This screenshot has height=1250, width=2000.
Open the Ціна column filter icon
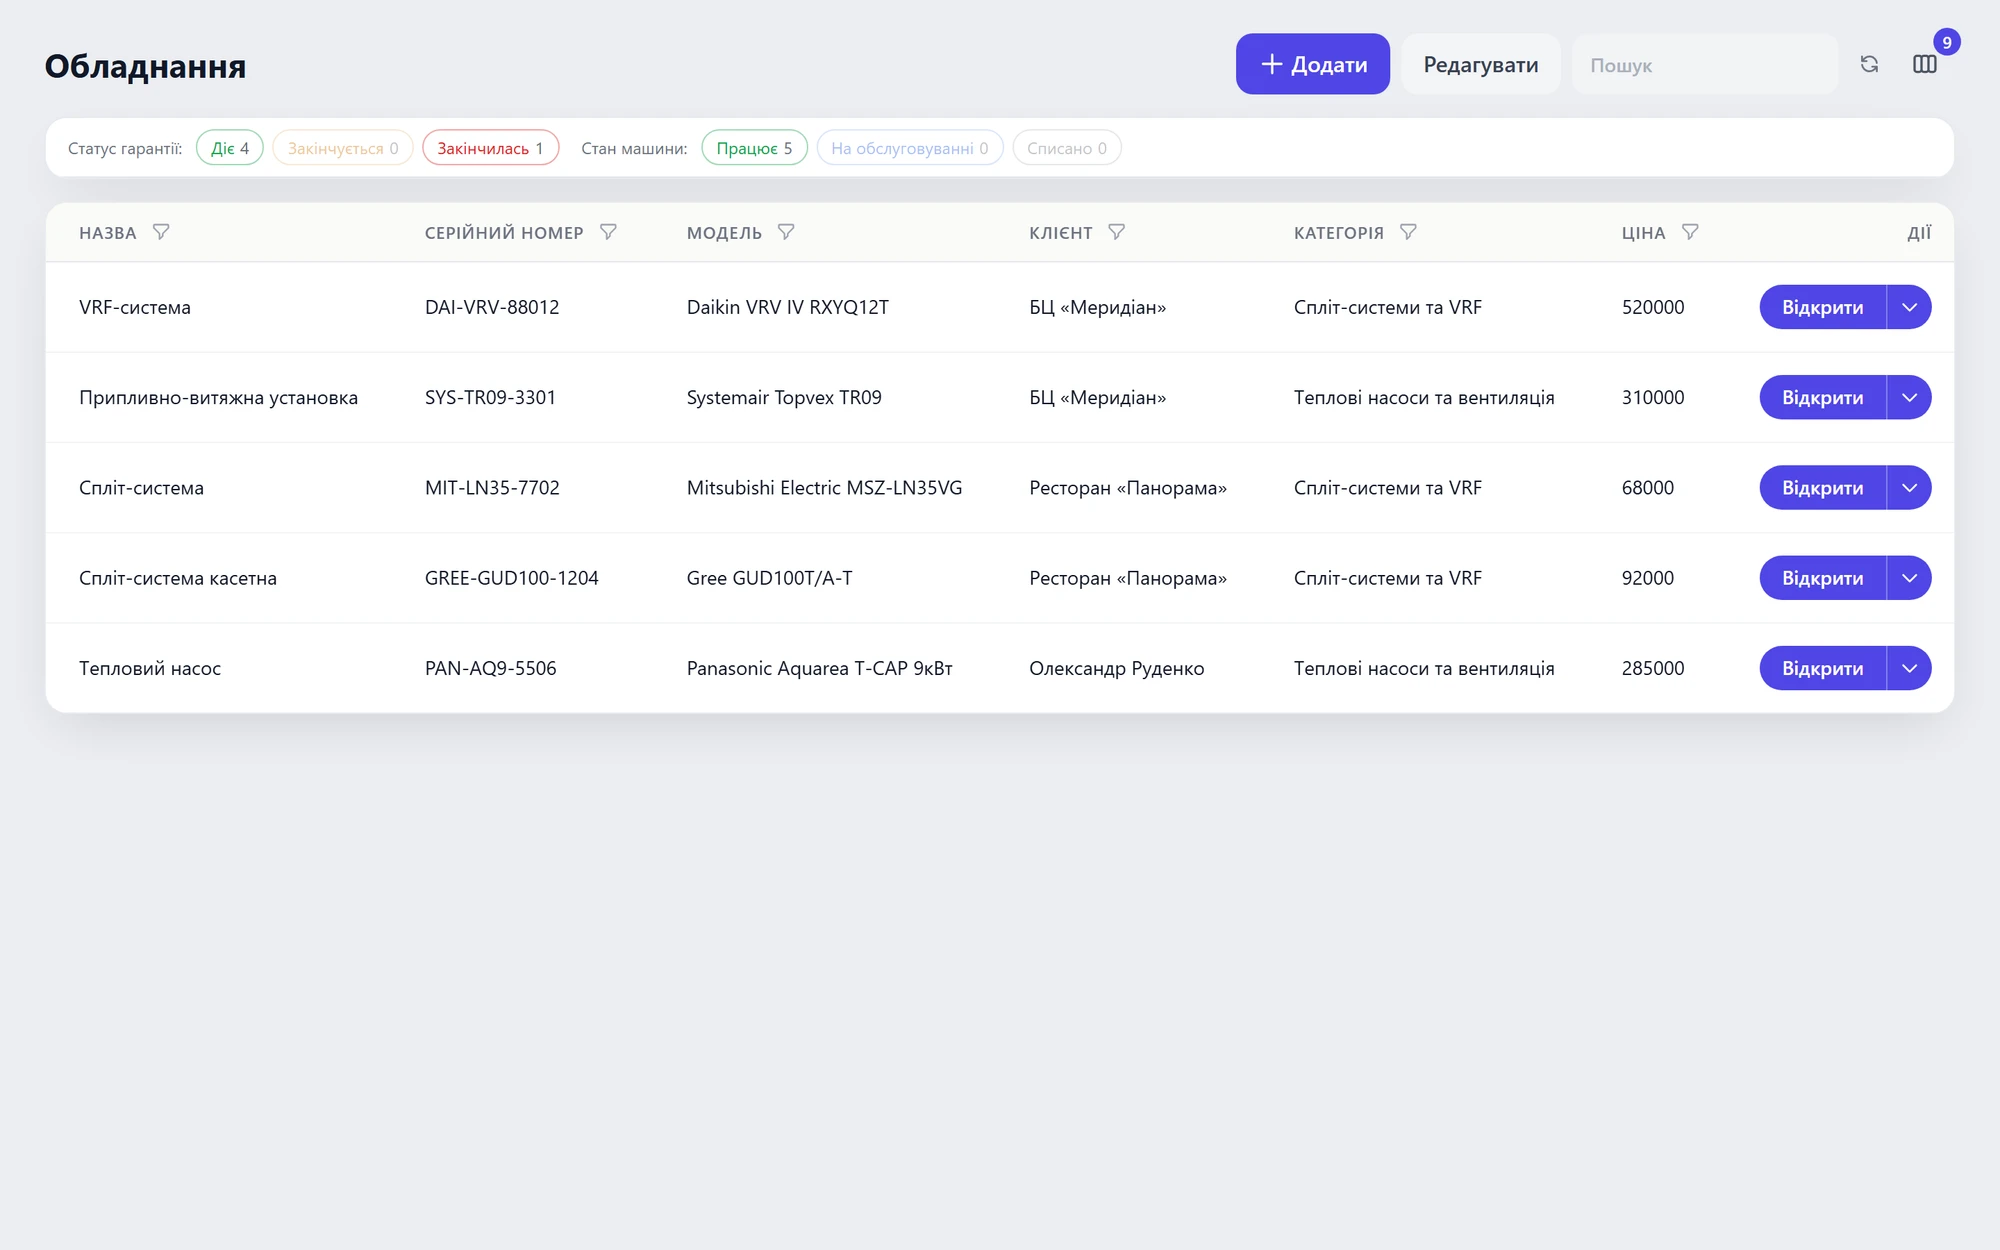pyautogui.click(x=1690, y=232)
